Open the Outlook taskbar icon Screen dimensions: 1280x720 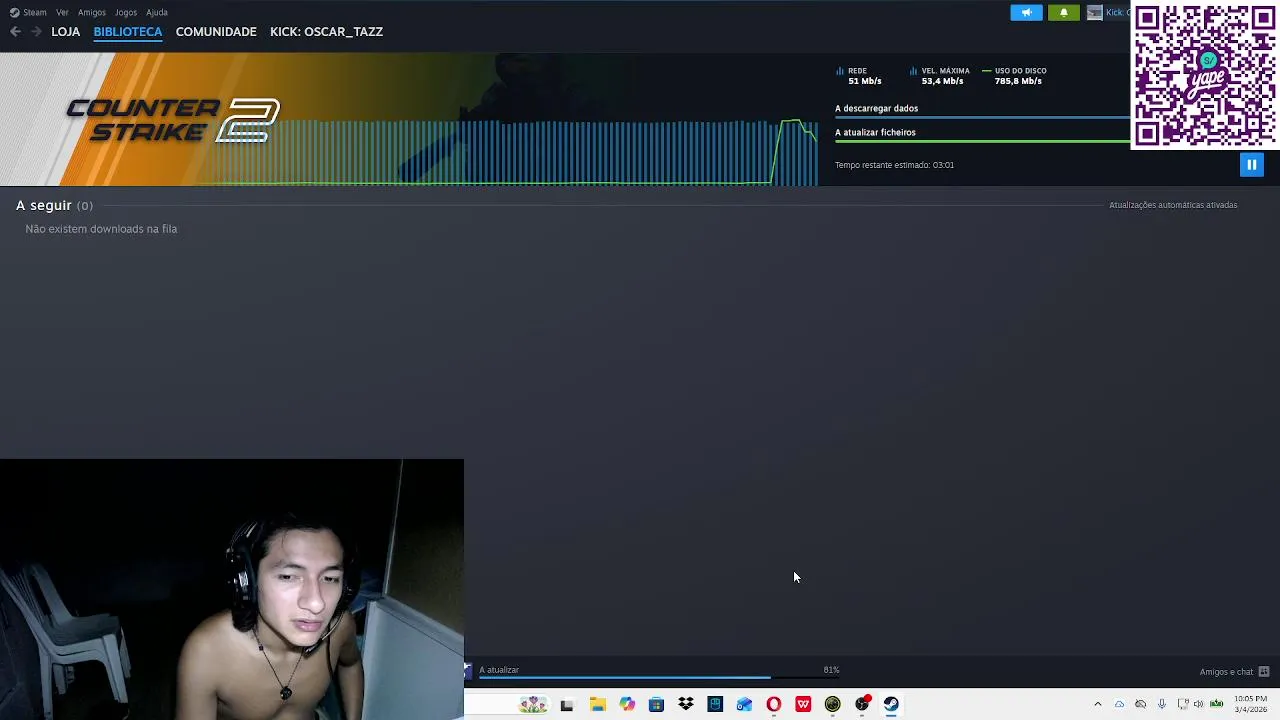[744, 704]
